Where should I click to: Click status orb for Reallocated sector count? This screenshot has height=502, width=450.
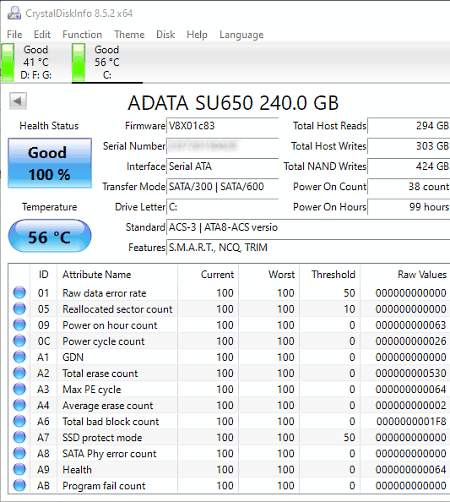[19, 309]
